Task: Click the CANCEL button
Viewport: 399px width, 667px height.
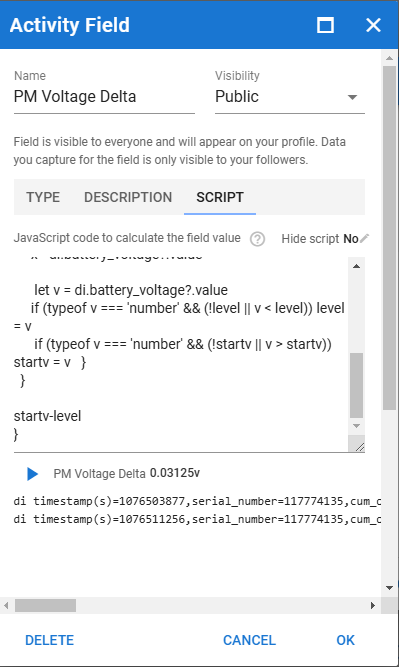Action: click(249, 640)
